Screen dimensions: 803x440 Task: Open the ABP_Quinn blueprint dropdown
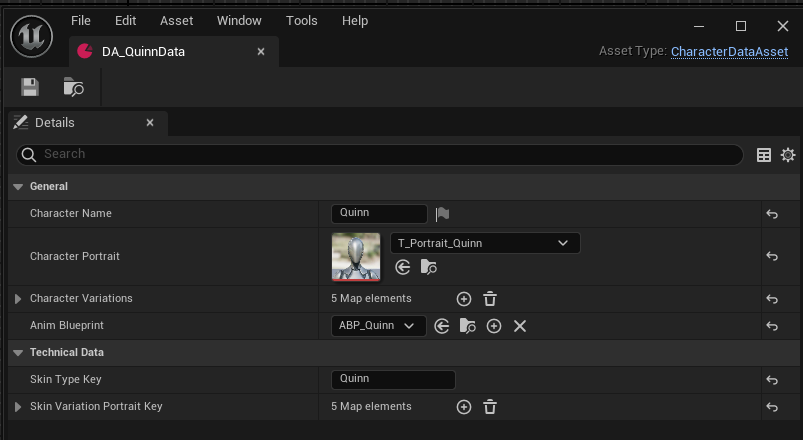(377, 326)
